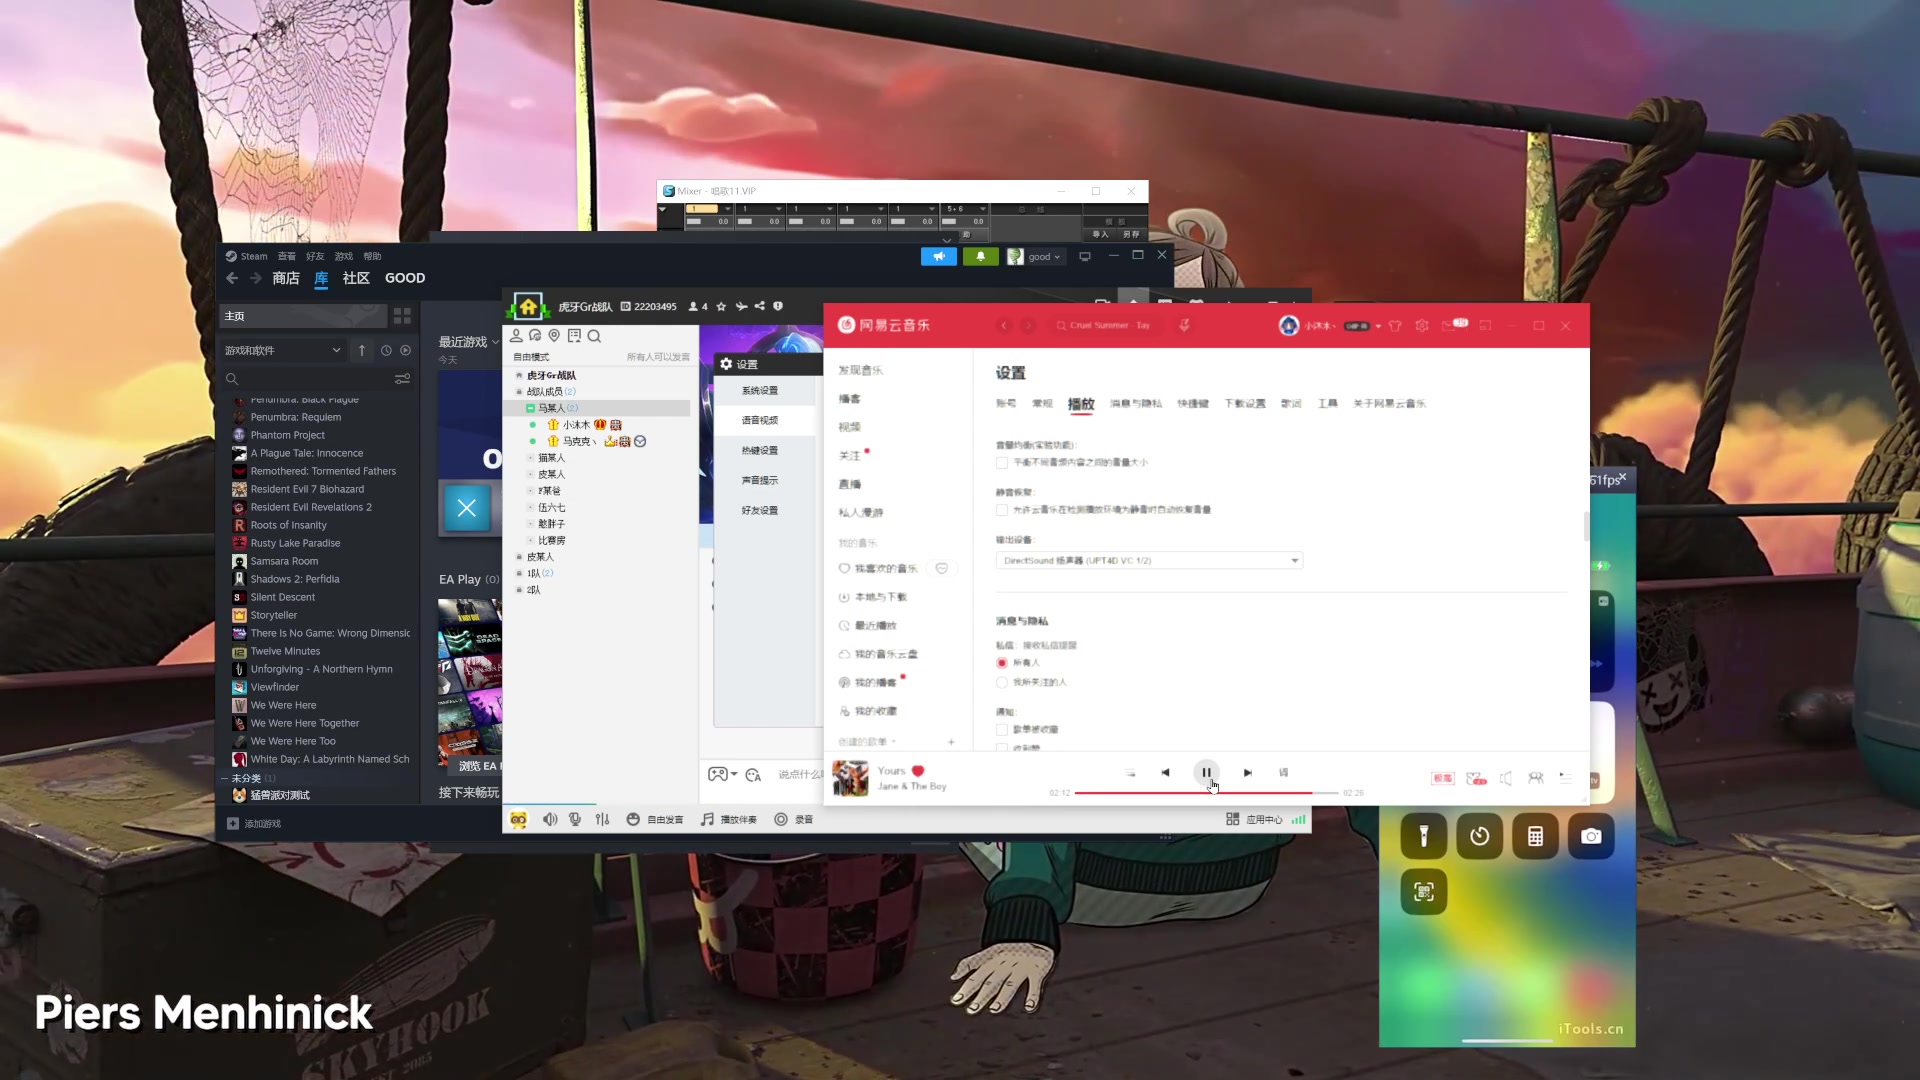Image resolution: width=1920 pixels, height=1080 pixels.
Task: Open 热键设置 in voice chat settings
Action: [x=760, y=450]
